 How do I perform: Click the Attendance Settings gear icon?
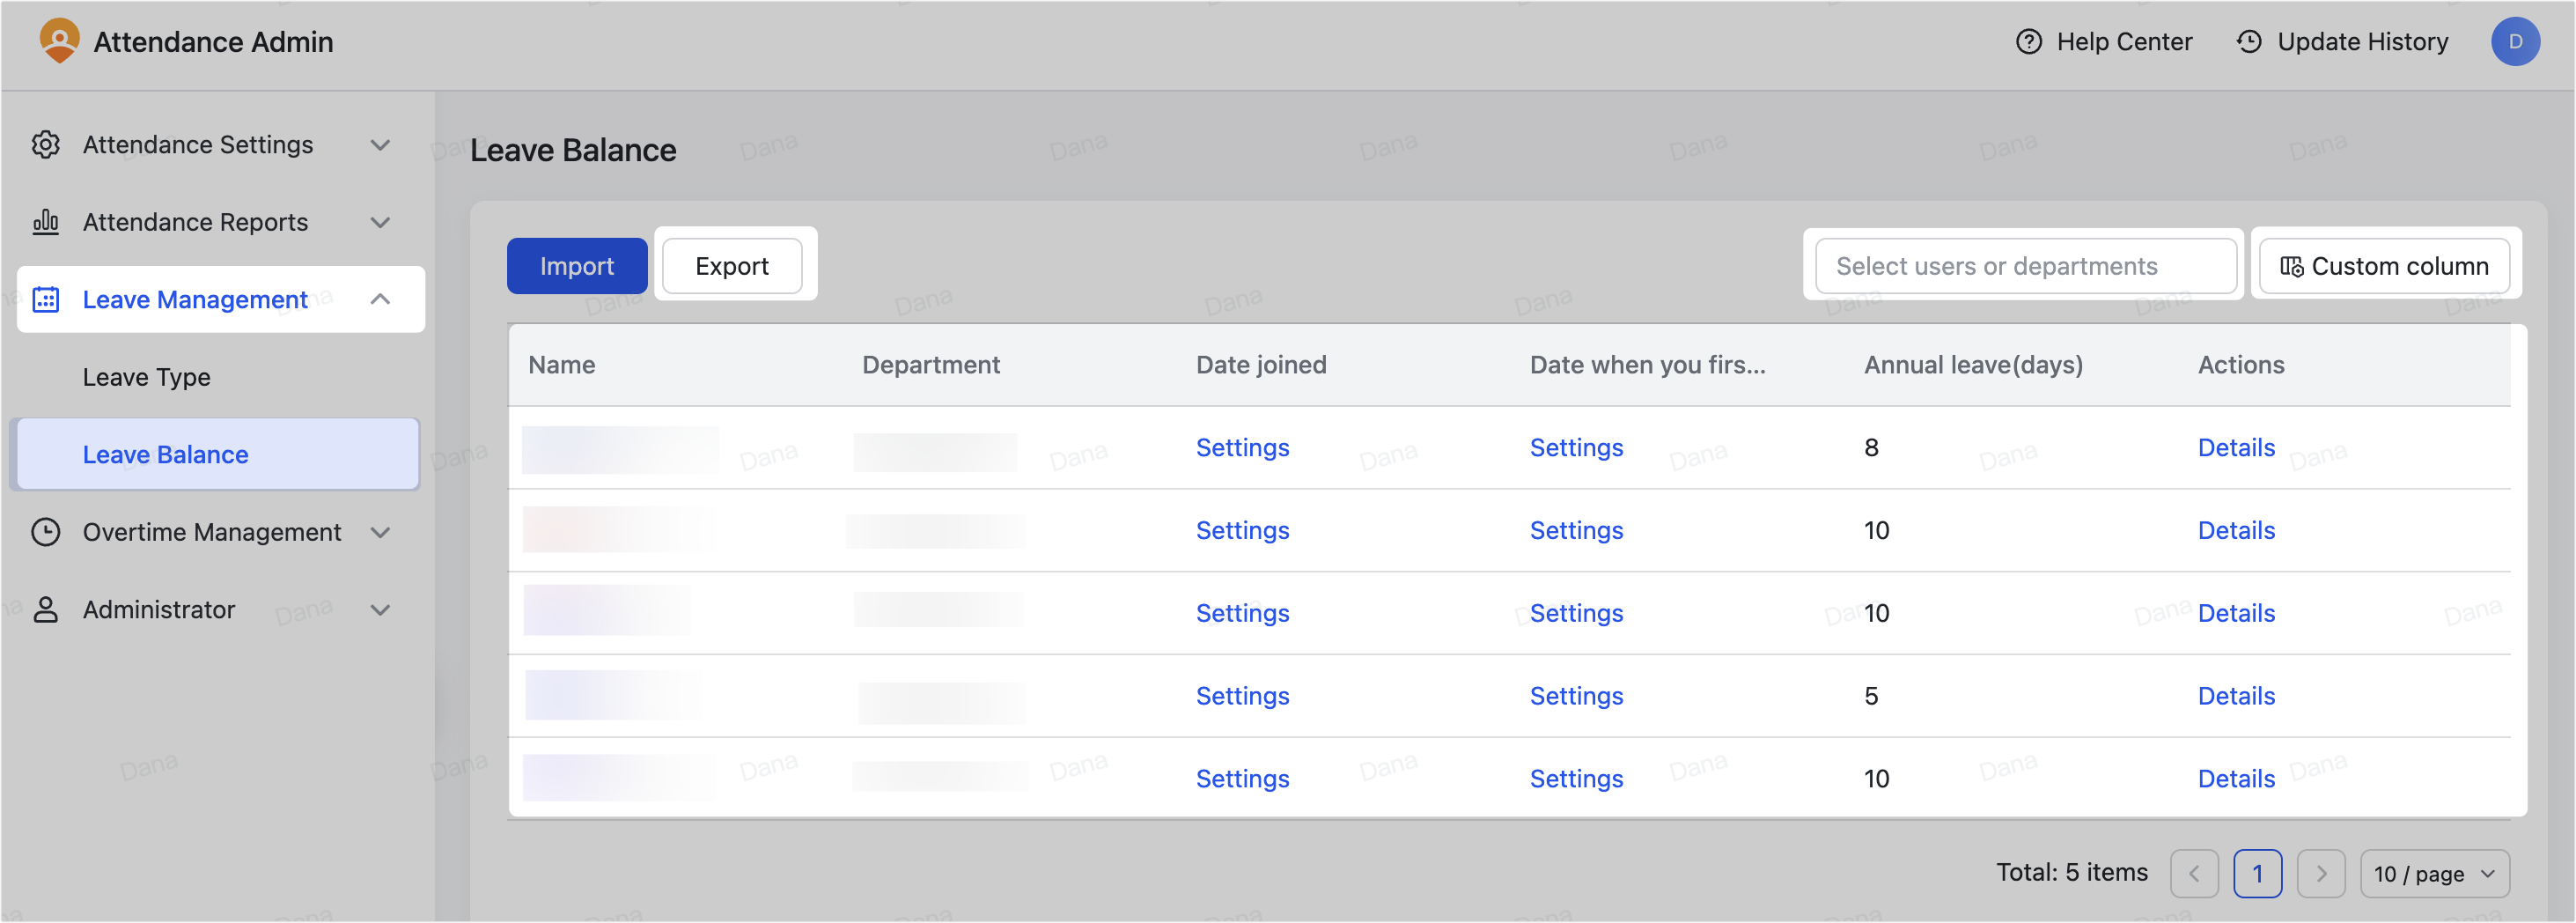[x=46, y=145]
